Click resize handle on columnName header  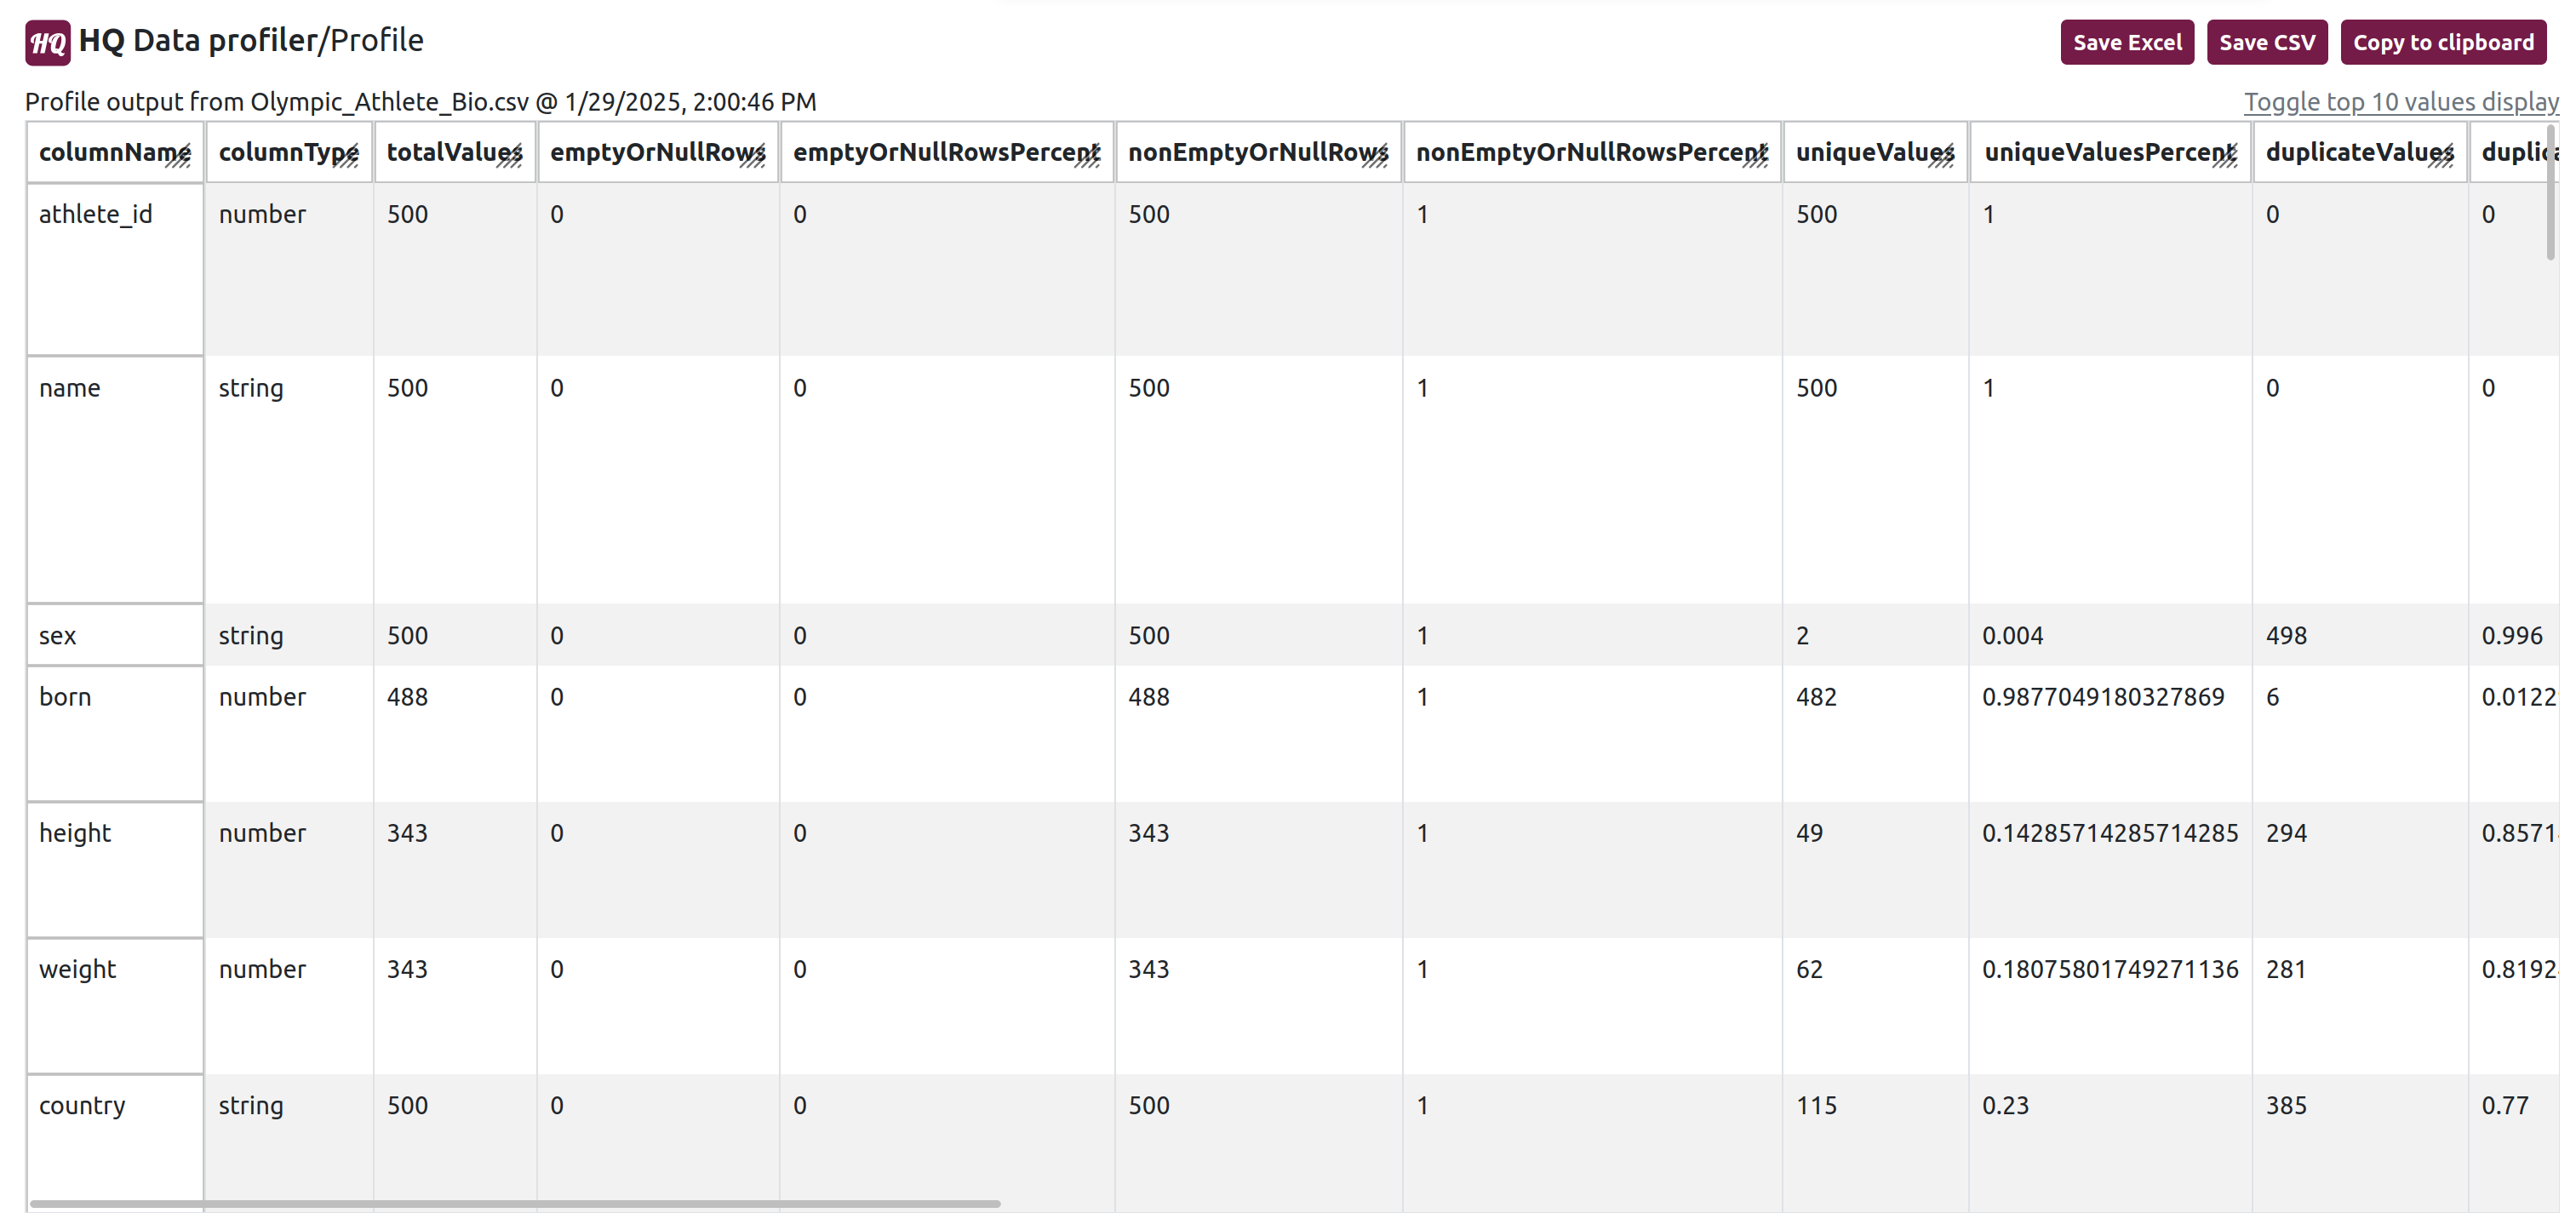(180, 159)
